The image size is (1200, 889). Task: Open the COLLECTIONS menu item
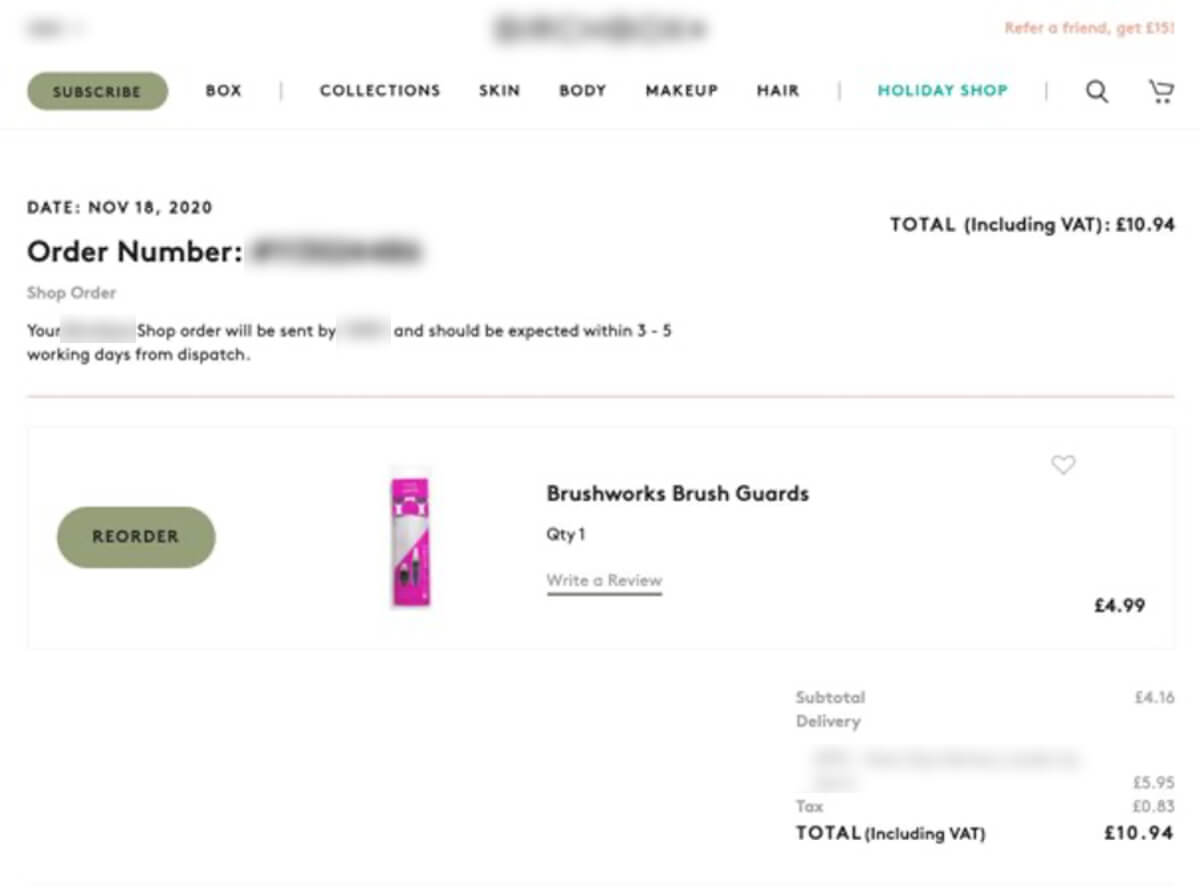(380, 90)
